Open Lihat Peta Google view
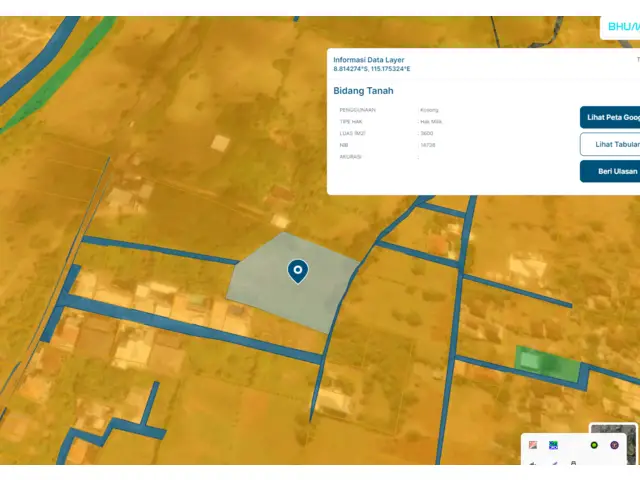The image size is (640, 480). 610,117
